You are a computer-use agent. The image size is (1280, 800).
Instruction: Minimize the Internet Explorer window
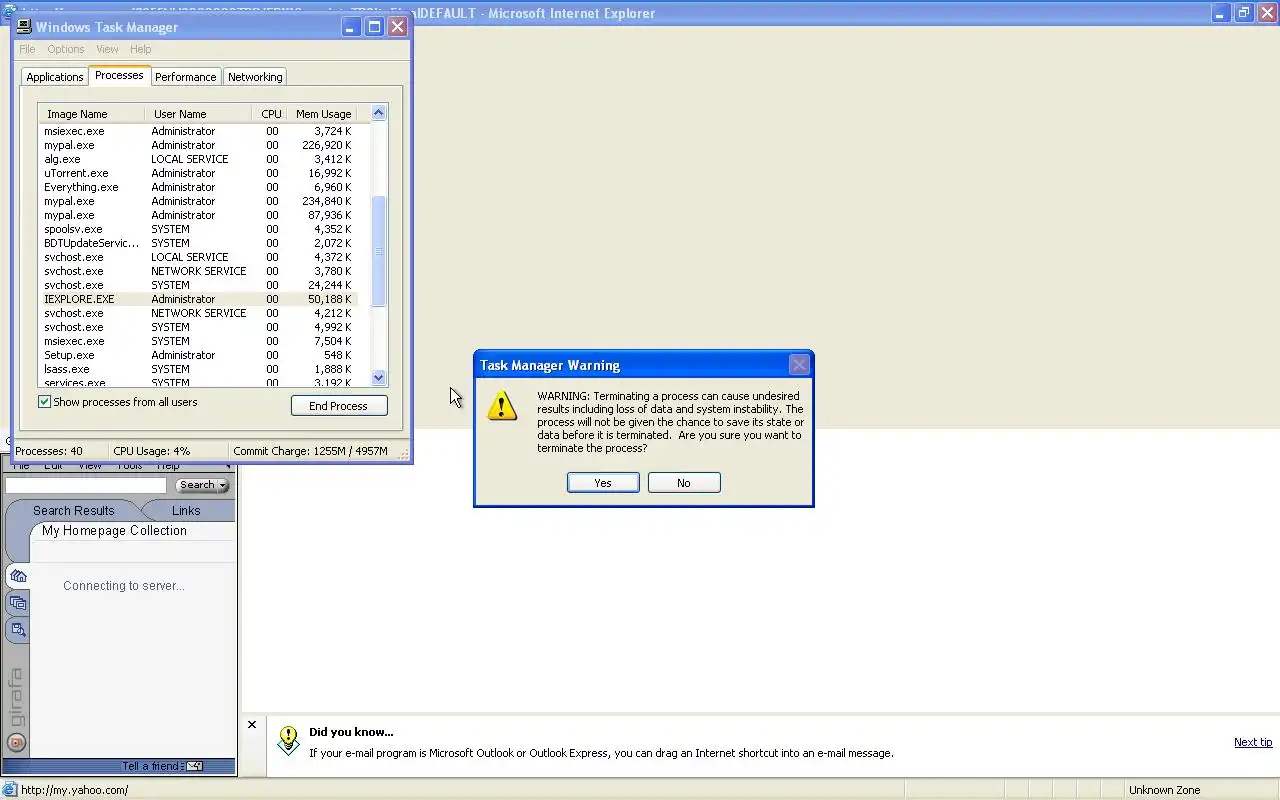1221,13
